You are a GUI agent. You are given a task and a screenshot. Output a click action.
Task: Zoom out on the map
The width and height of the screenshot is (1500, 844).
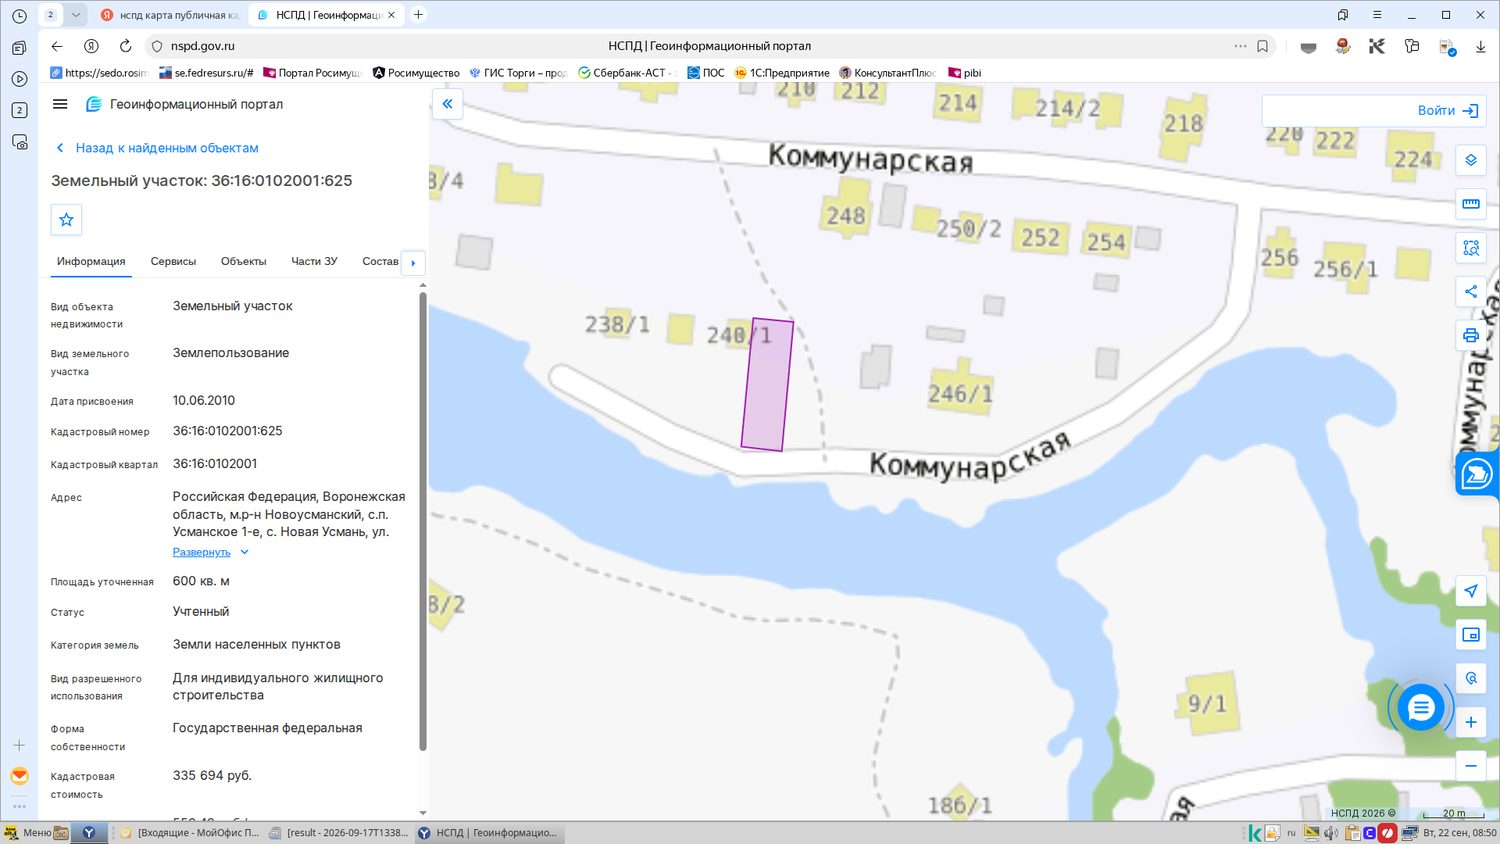coord(1470,766)
